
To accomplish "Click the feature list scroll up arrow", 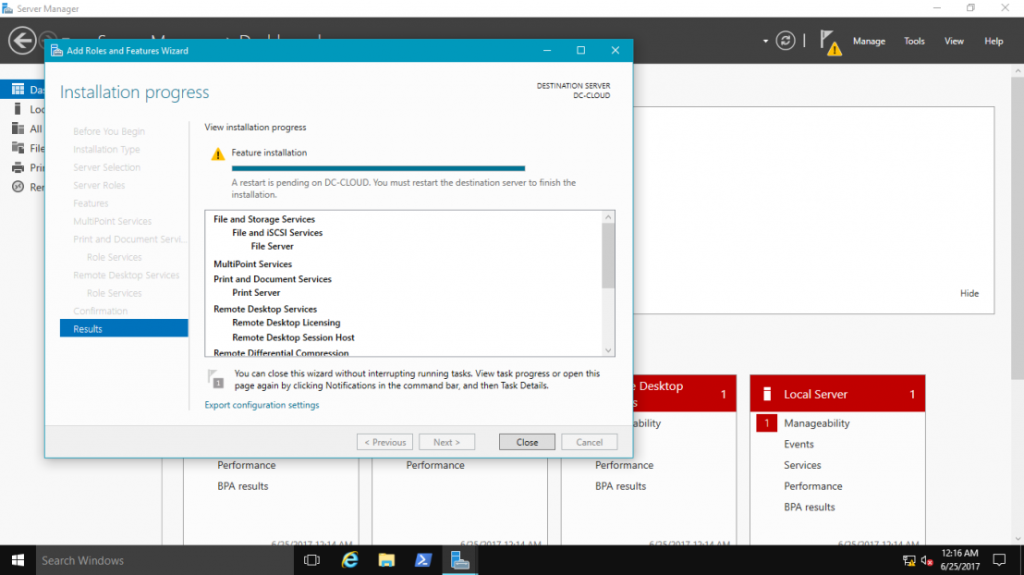I will point(608,217).
